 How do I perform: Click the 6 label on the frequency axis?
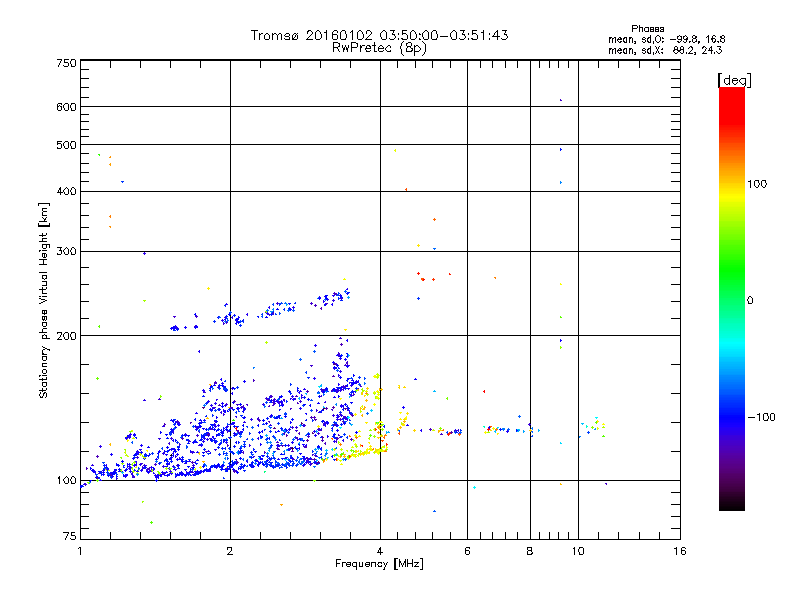click(x=467, y=551)
